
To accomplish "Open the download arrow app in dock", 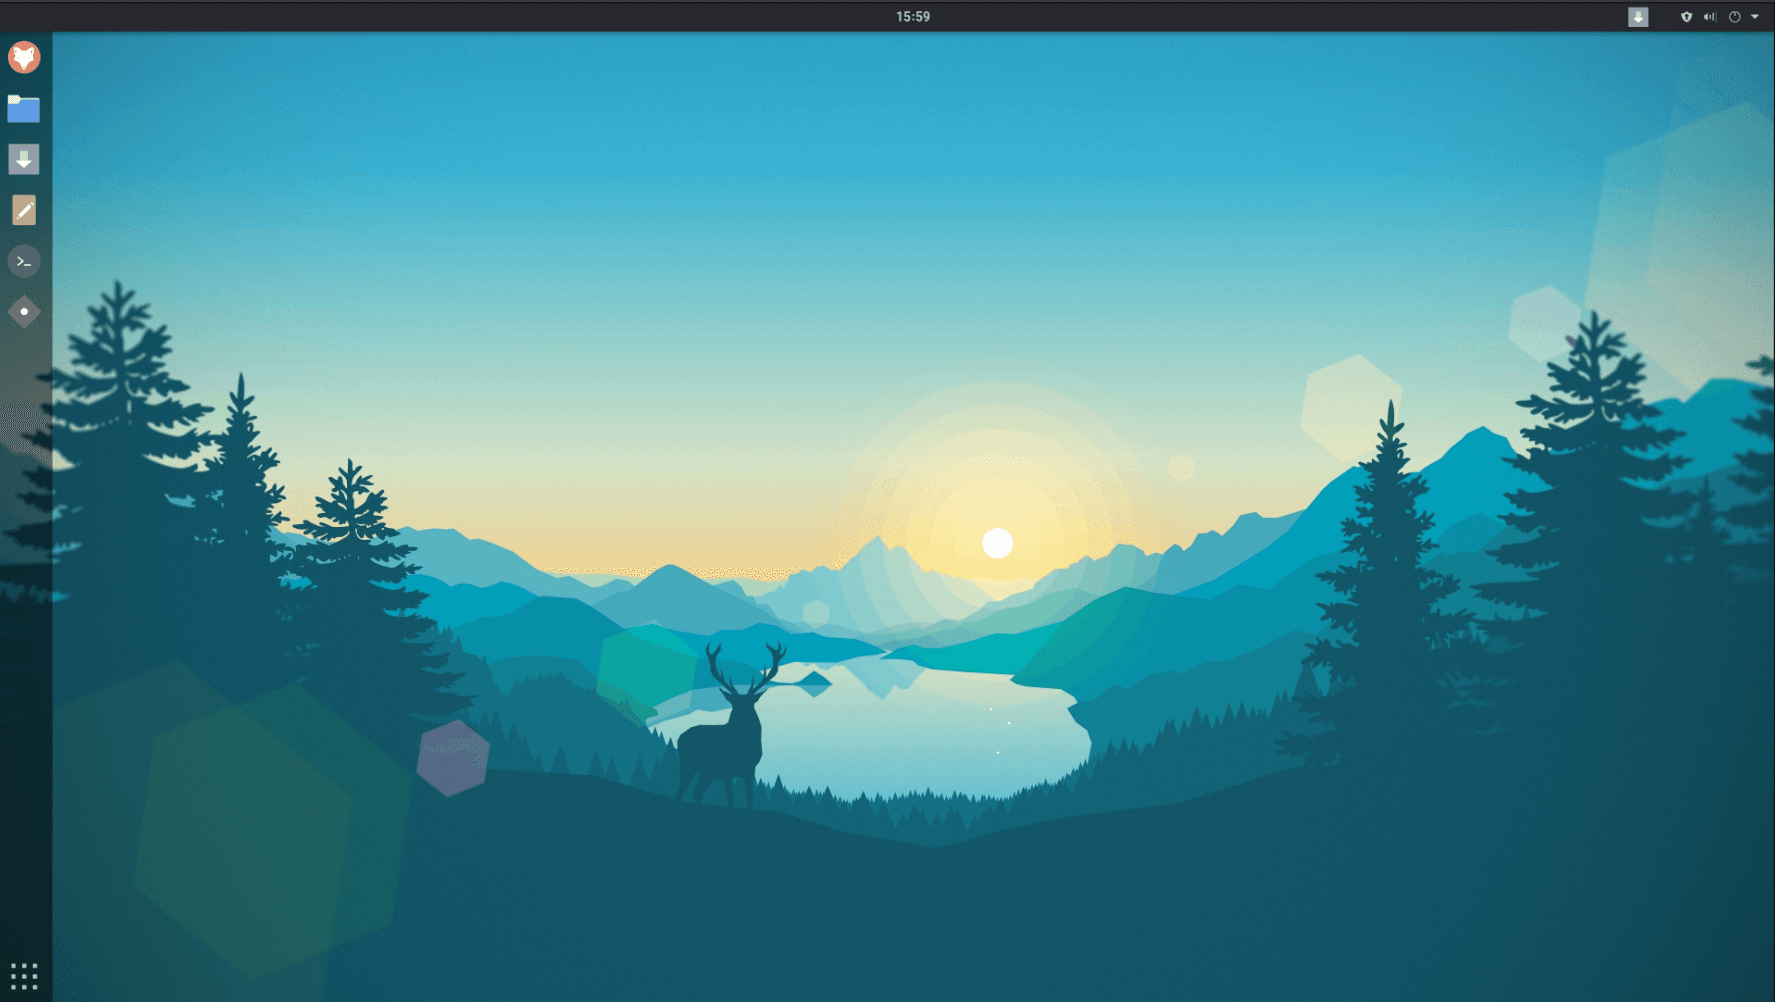I will [x=24, y=159].
